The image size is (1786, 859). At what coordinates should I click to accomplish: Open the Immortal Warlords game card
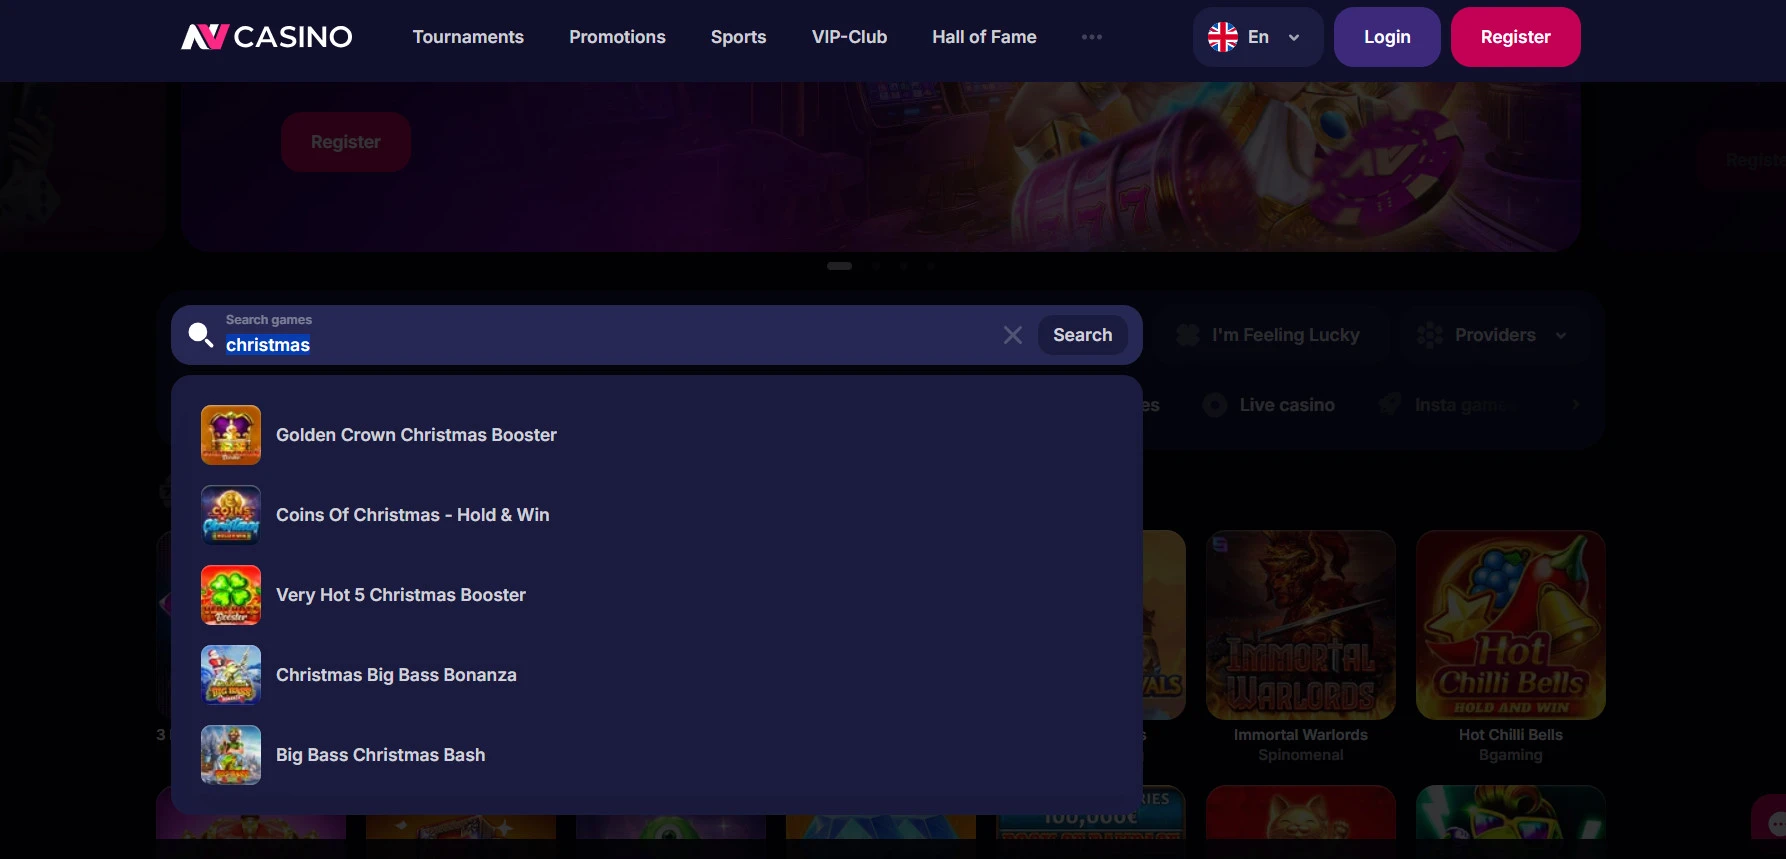1301,625
